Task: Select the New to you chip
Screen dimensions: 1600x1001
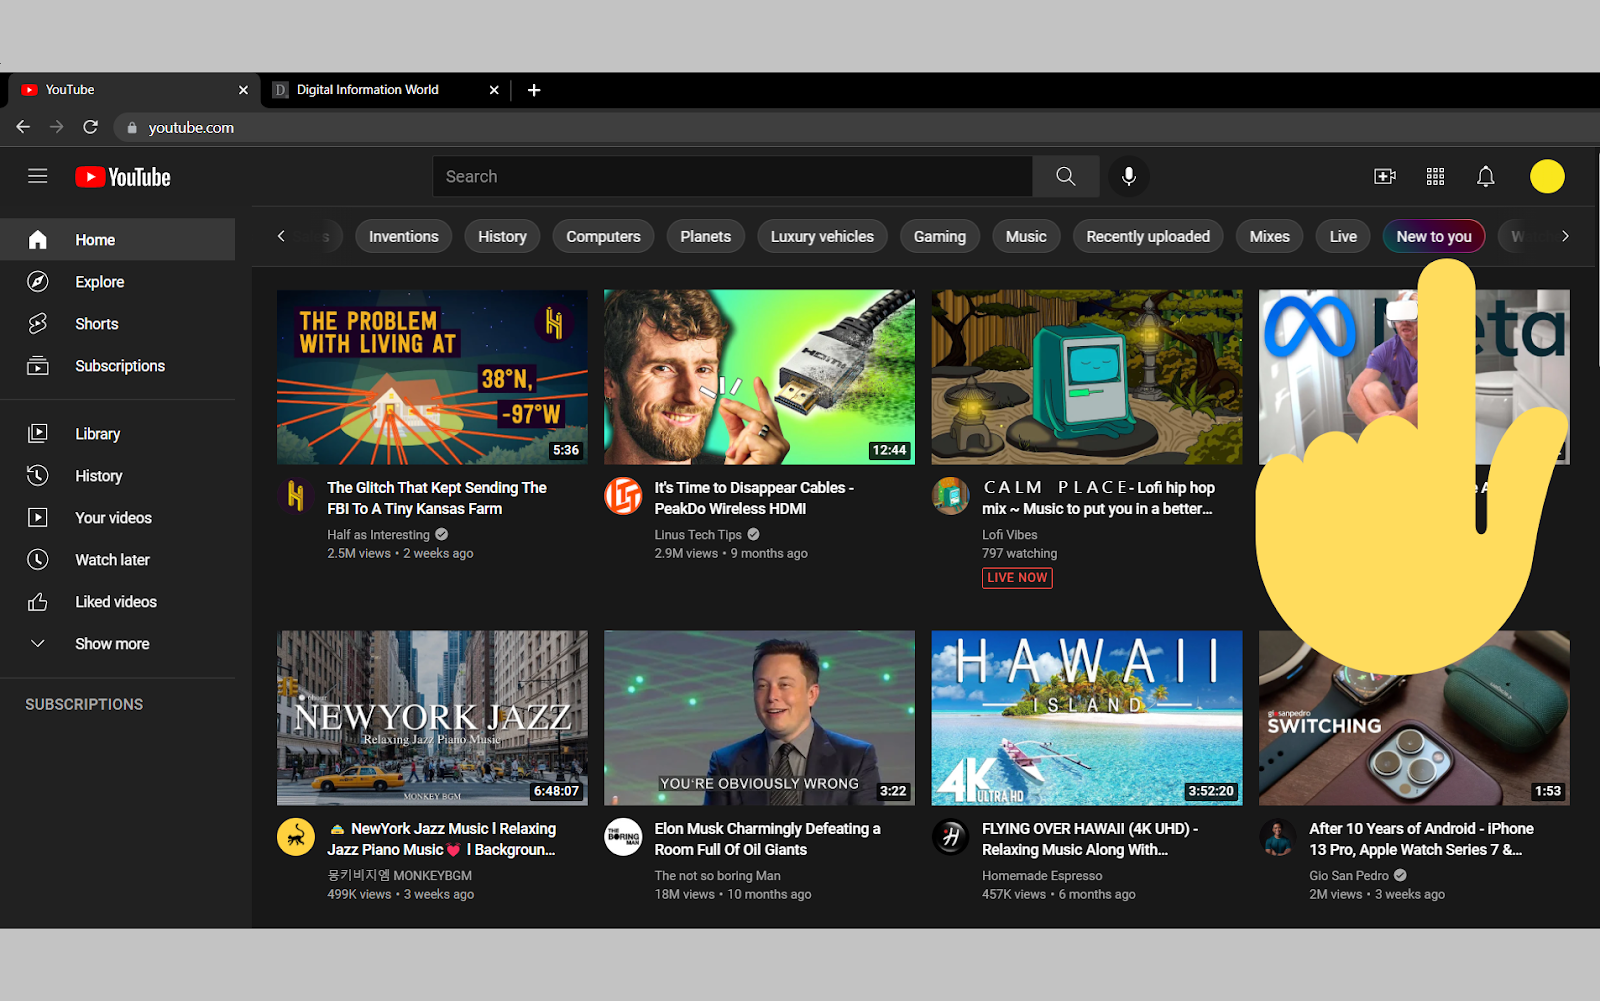Action: (1434, 237)
